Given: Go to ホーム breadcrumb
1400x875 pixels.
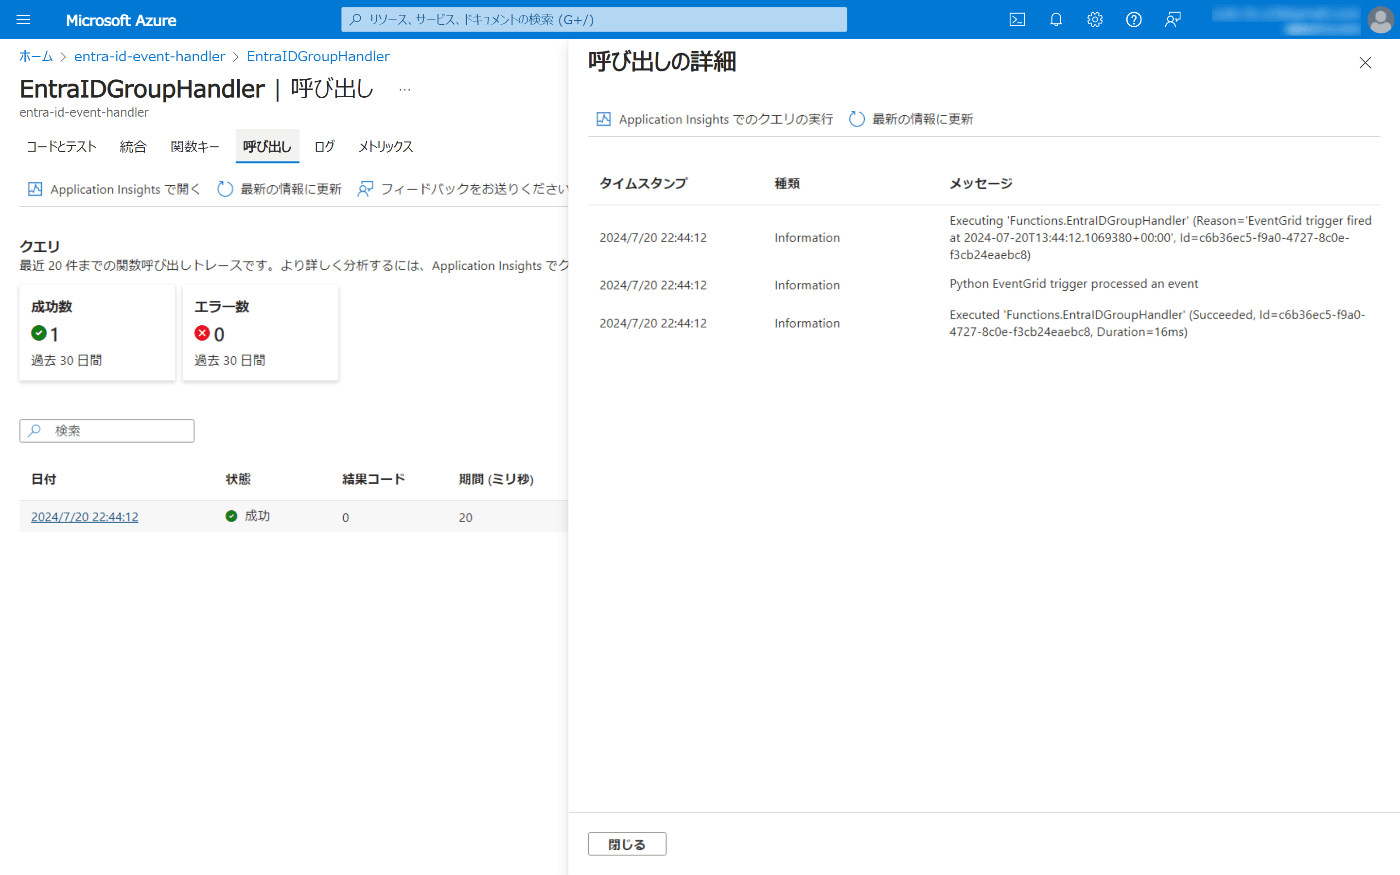Looking at the screenshot, I should 36,57.
